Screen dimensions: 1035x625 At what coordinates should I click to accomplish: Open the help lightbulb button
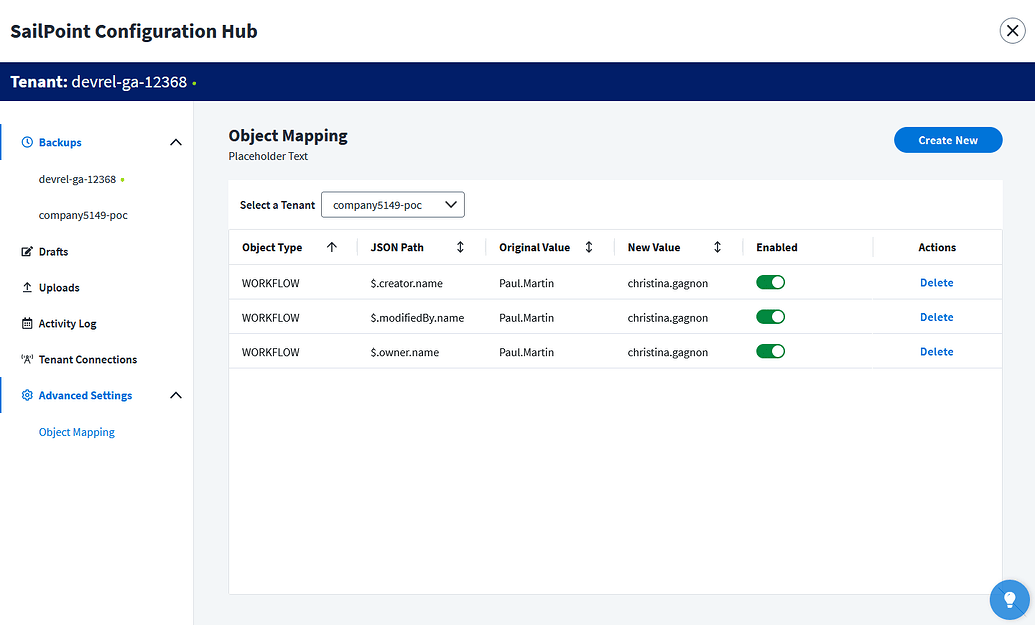pyautogui.click(x=1009, y=599)
